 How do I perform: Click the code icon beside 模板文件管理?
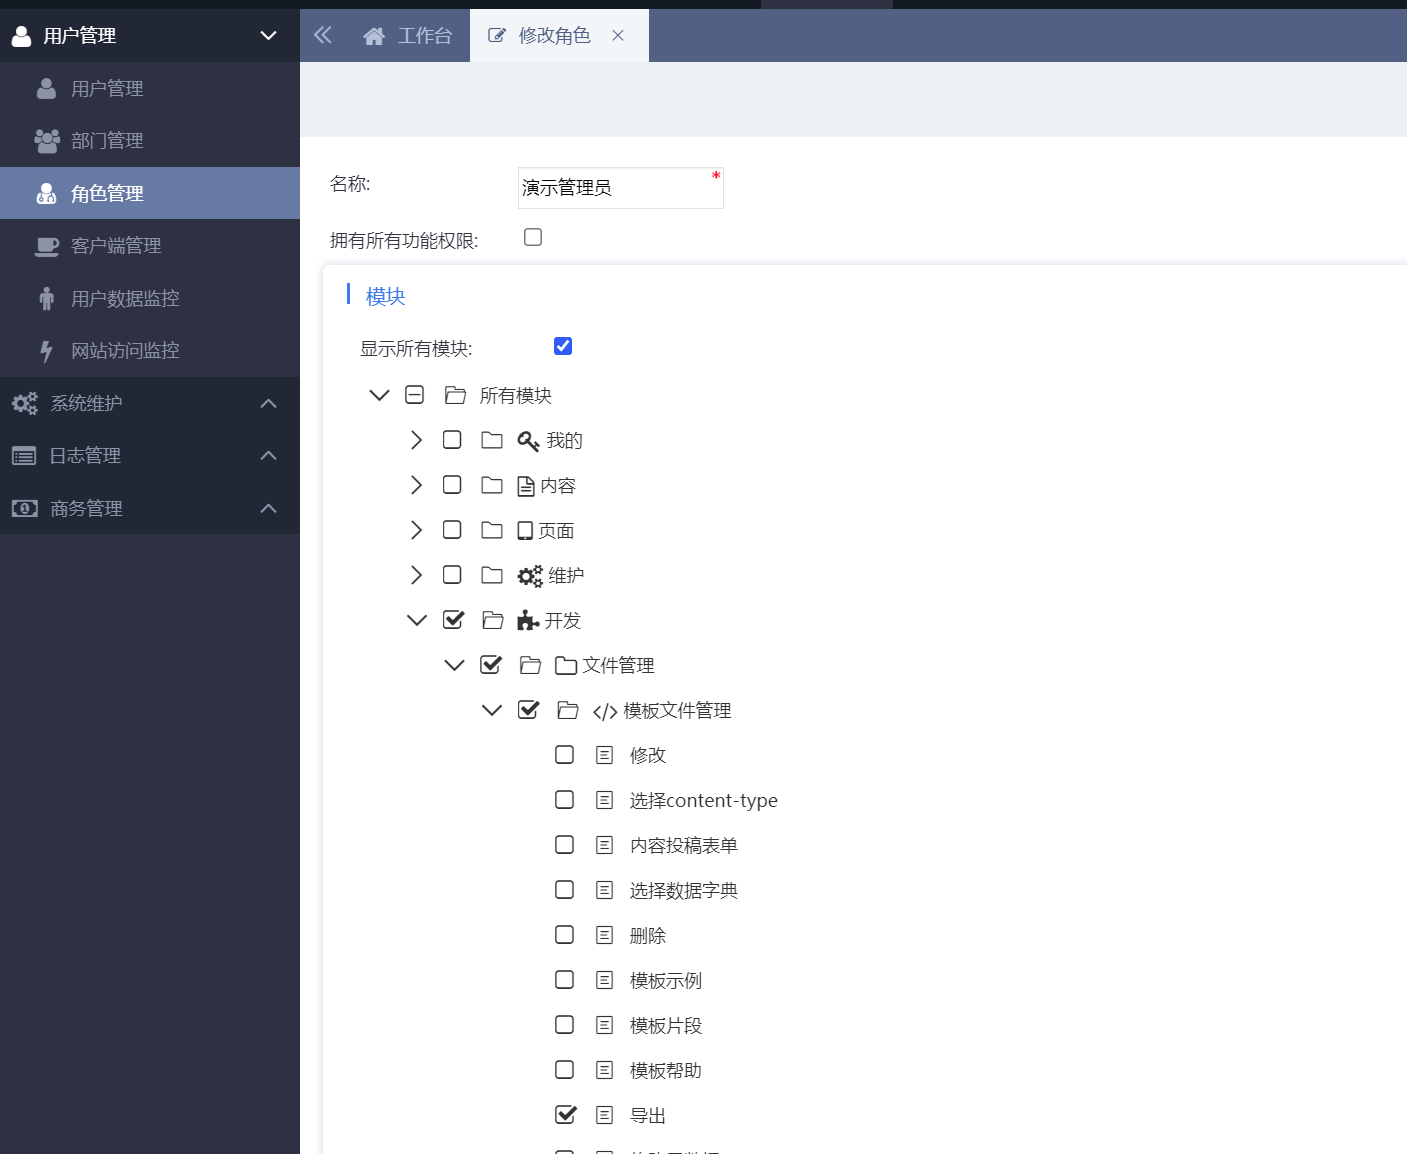(605, 712)
